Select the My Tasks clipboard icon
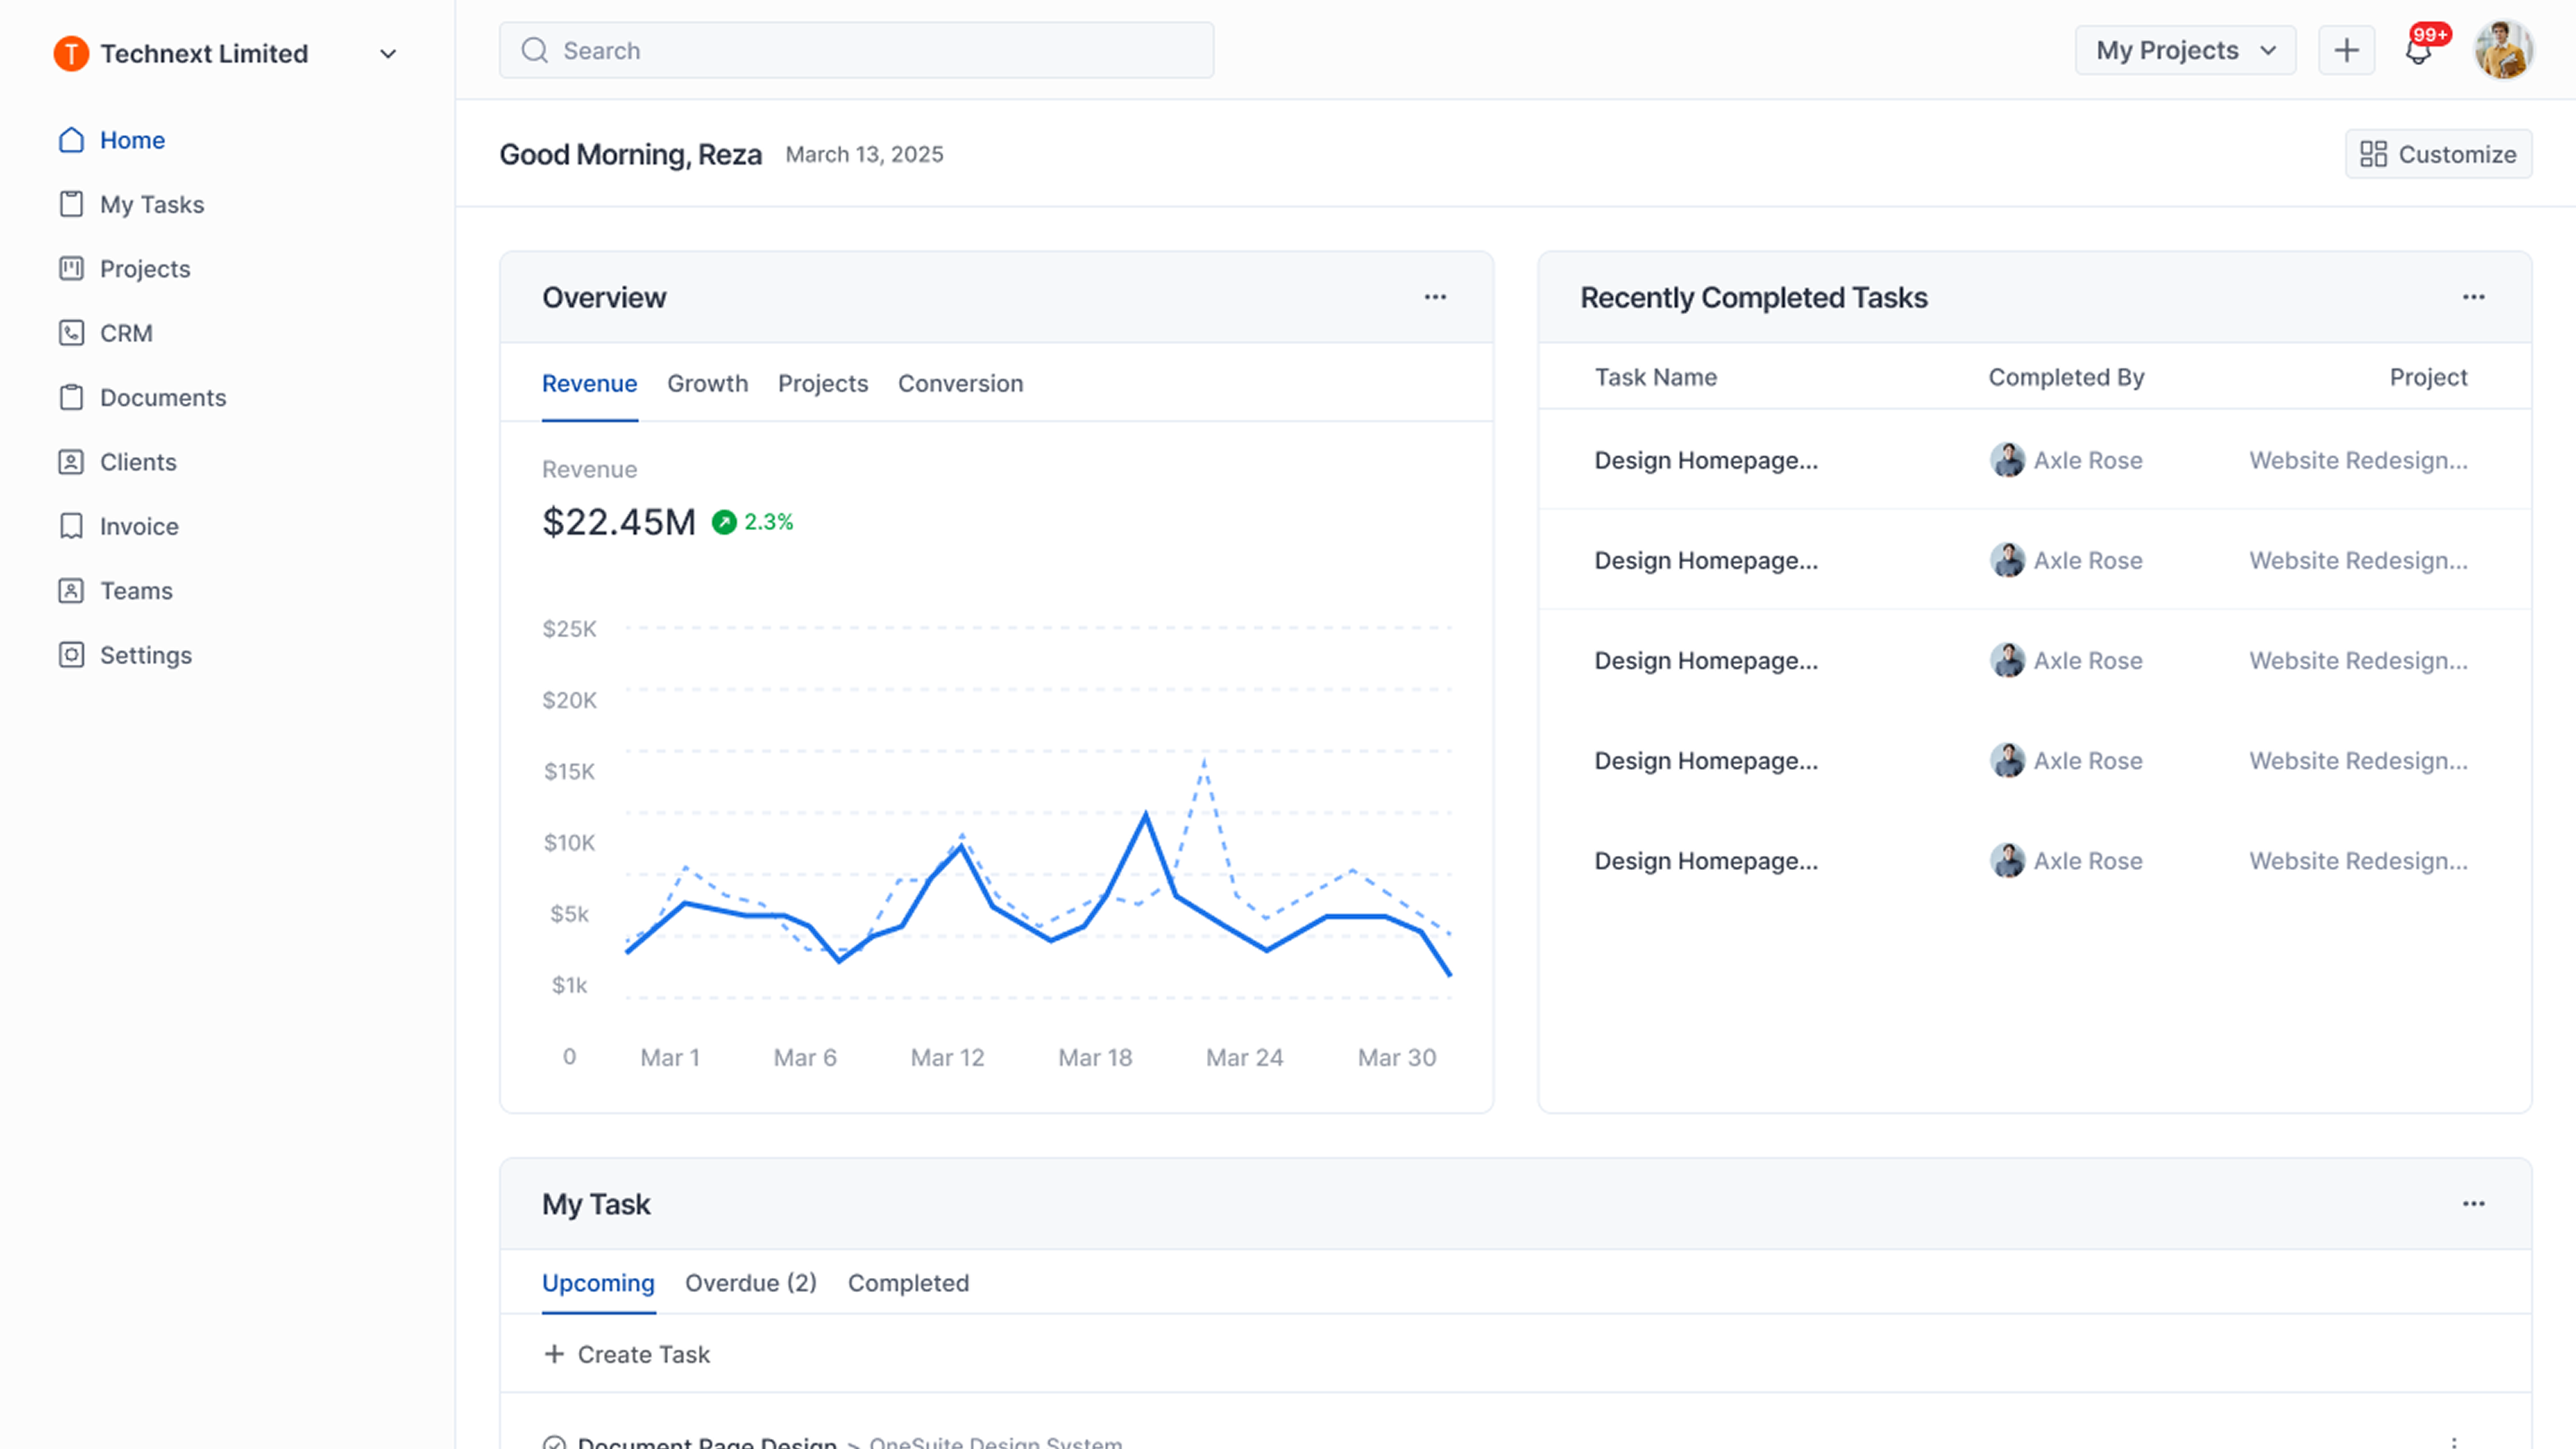Image resolution: width=2576 pixels, height=1449 pixels. [x=71, y=204]
